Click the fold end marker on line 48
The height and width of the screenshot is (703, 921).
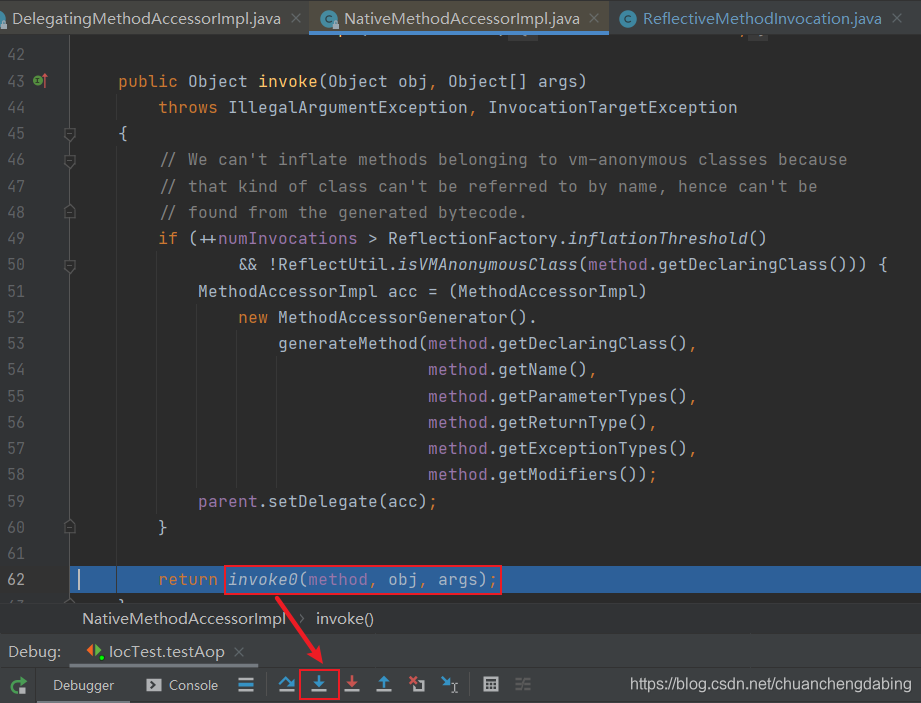click(x=70, y=212)
